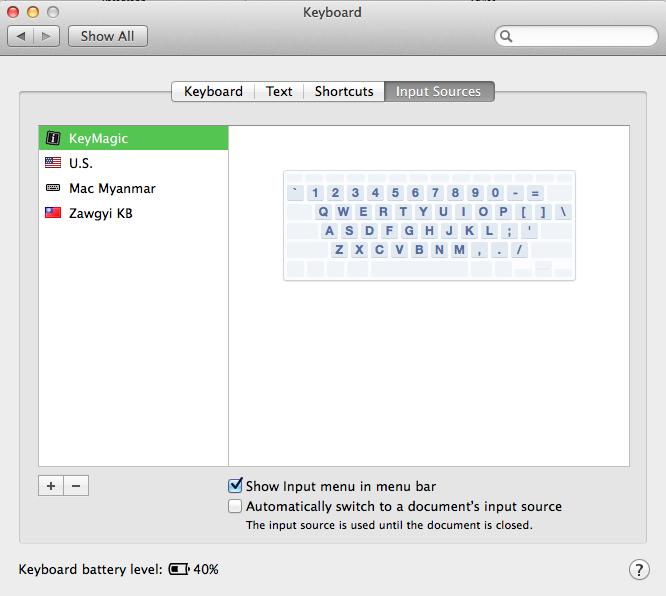Open help with the question mark button
Image resolution: width=666 pixels, height=596 pixels.
[639, 570]
